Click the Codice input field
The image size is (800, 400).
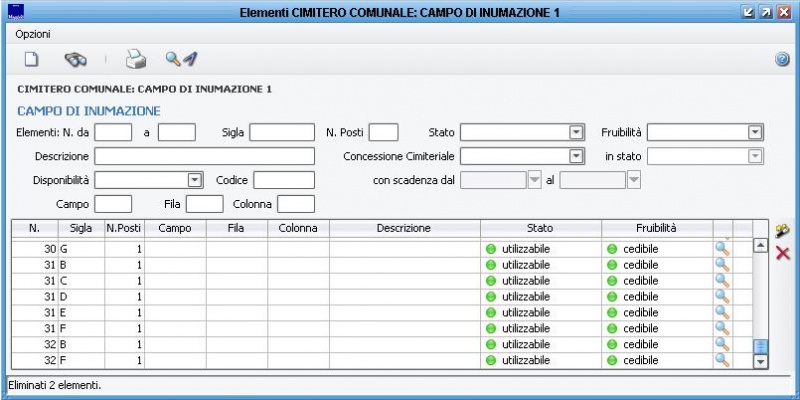pos(284,180)
